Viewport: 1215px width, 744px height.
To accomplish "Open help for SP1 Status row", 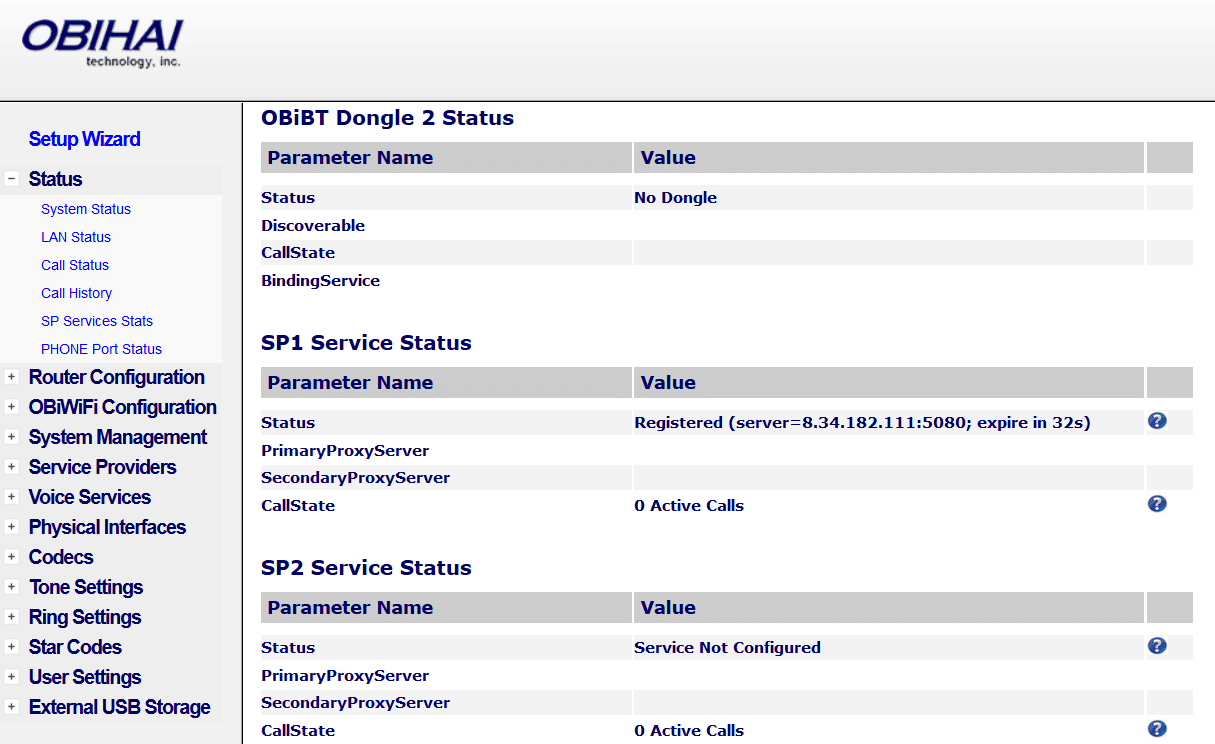I will coord(1157,421).
